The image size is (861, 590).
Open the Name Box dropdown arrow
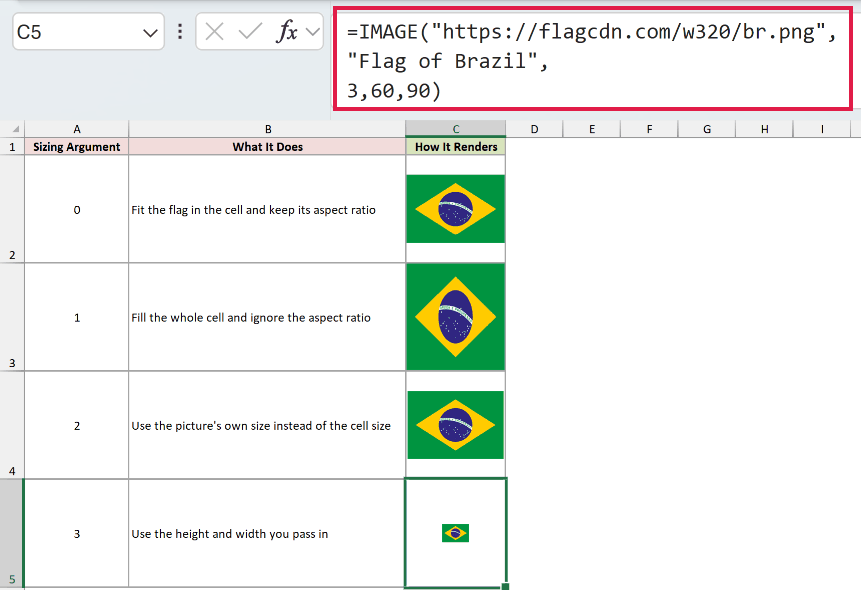150,33
